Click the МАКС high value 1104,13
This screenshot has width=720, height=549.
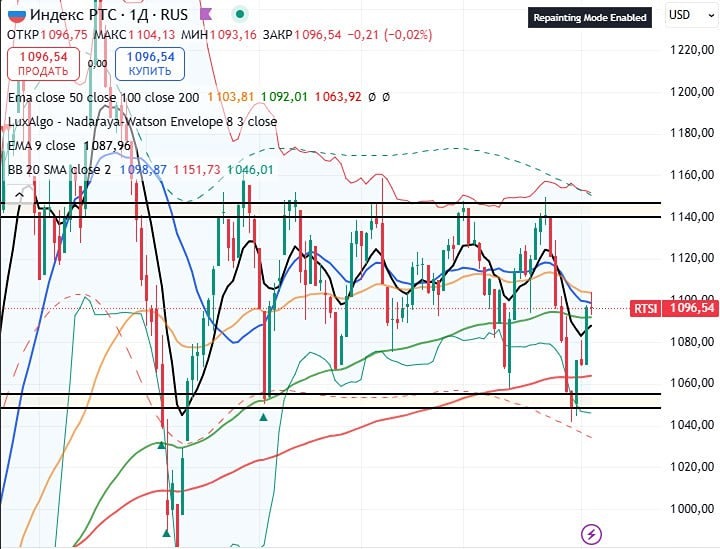coord(152,35)
